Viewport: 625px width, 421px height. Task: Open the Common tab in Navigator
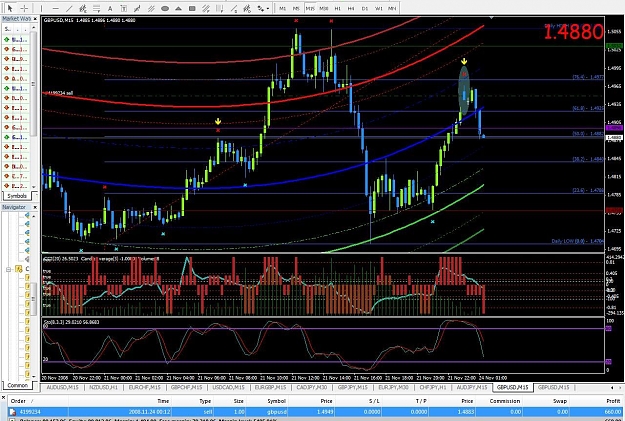(x=18, y=385)
